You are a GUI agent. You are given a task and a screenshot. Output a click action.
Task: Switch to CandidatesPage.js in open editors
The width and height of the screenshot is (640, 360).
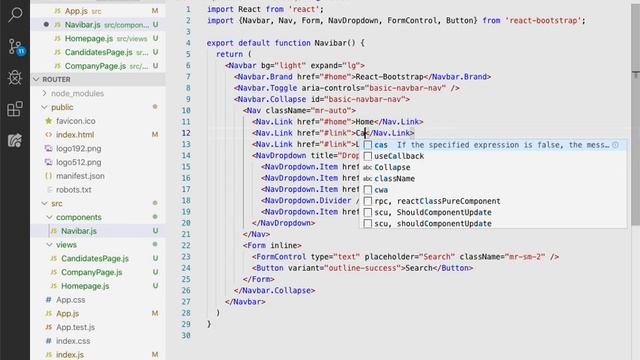click(x=98, y=52)
